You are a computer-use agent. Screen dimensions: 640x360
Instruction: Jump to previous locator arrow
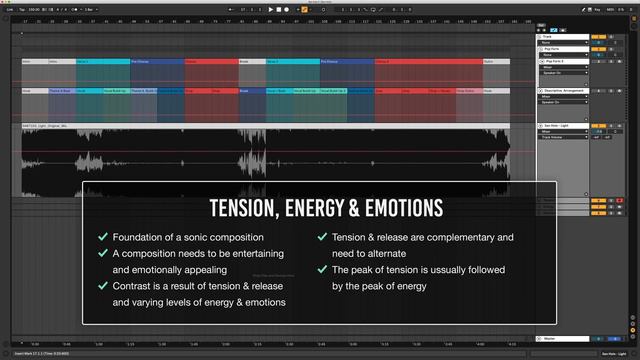[x=539, y=30]
